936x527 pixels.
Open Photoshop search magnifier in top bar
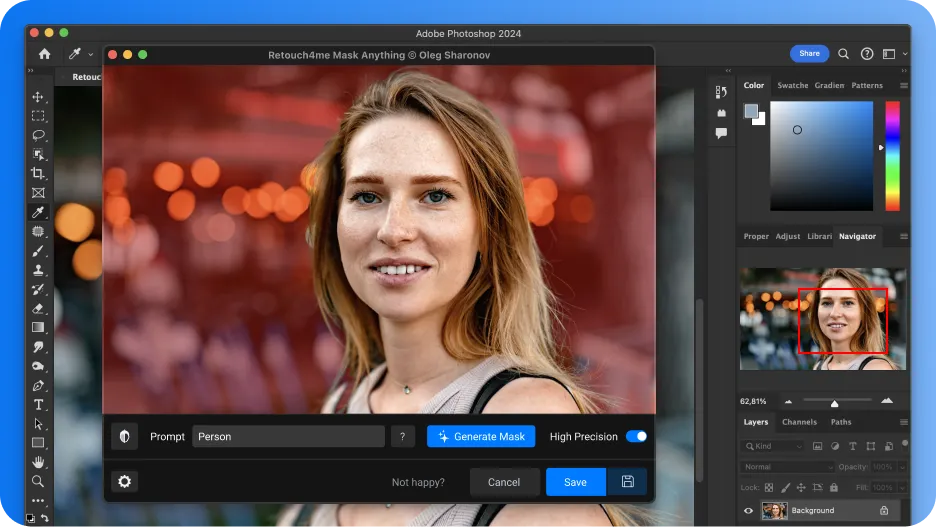(x=843, y=54)
